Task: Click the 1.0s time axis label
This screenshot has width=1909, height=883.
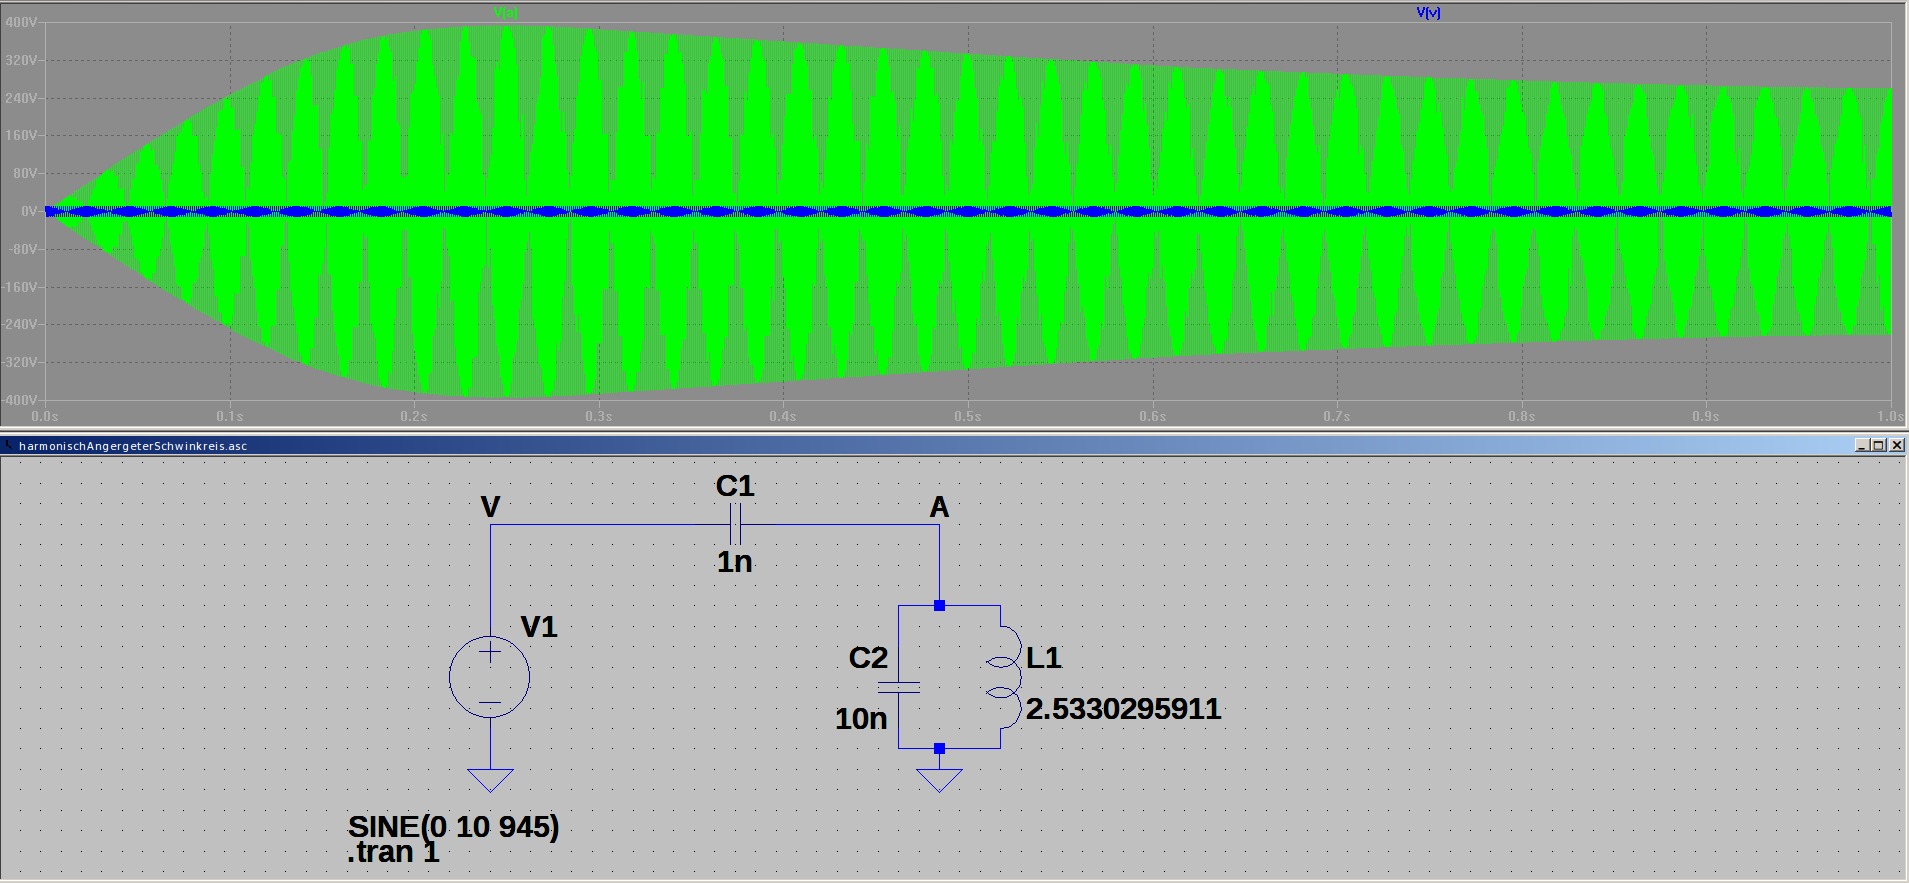Action: 1890,416
